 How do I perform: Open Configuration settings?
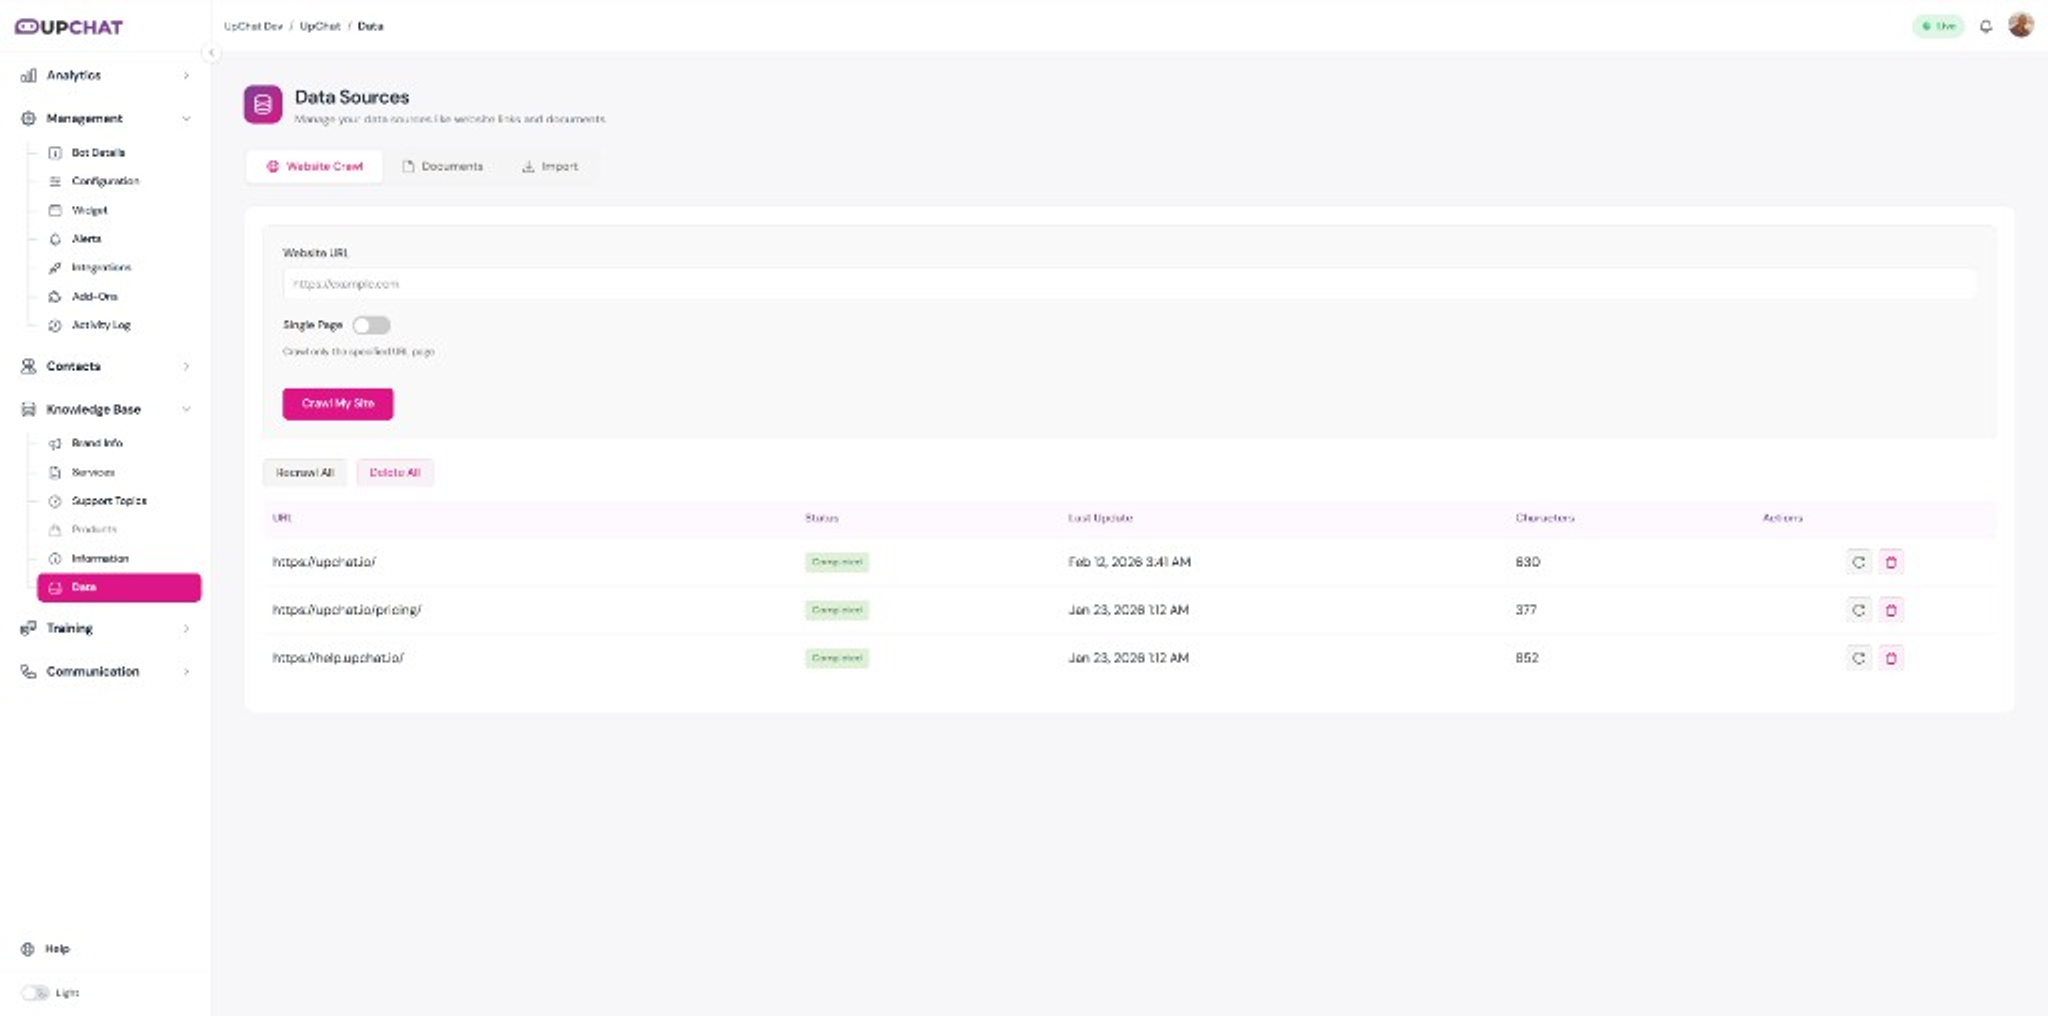pos(105,181)
